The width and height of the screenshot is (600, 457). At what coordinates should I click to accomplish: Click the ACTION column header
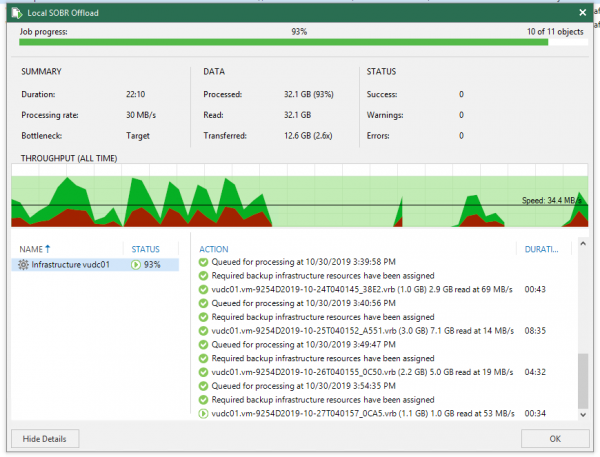coord(215,248)
